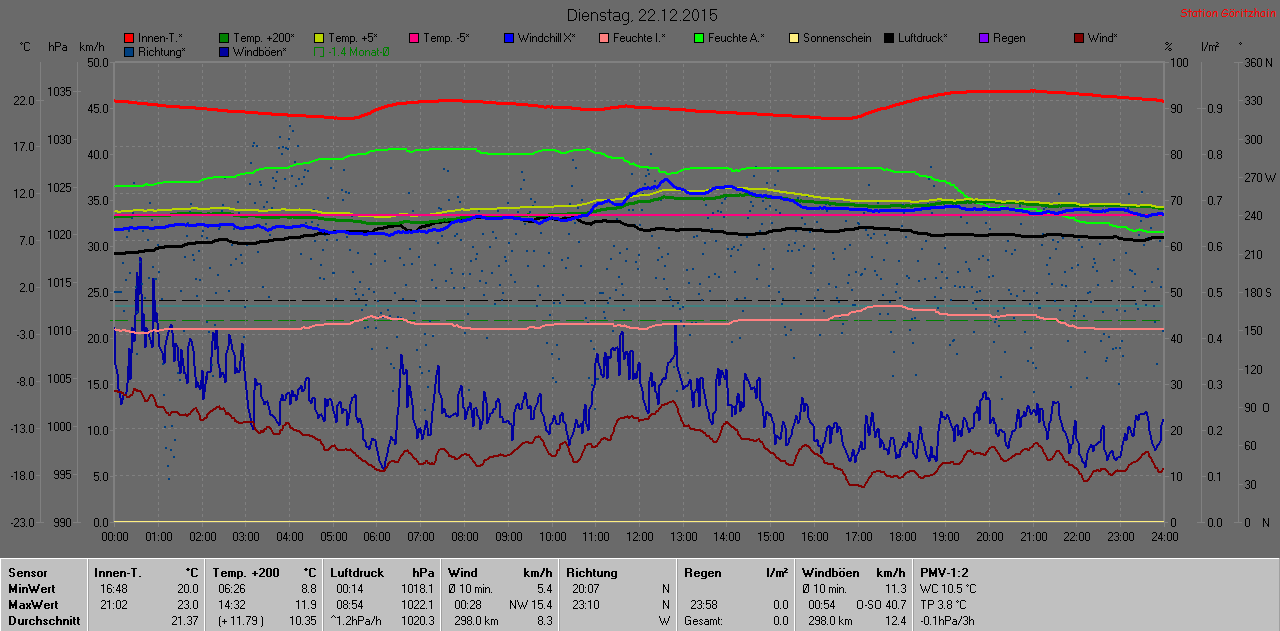
Task: Click the gust maximum 'O-SO 40.7'
Action: click(880, 605)
